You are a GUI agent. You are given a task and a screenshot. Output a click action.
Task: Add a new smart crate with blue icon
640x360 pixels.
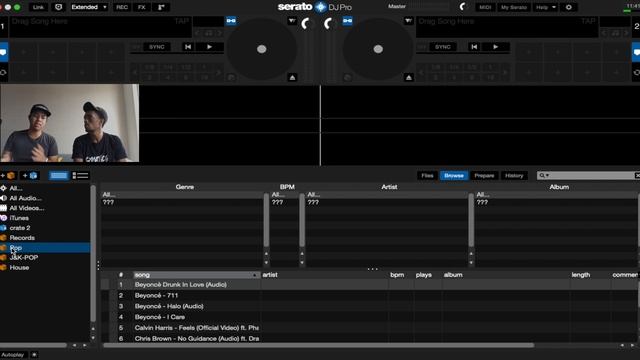(30, 176)
